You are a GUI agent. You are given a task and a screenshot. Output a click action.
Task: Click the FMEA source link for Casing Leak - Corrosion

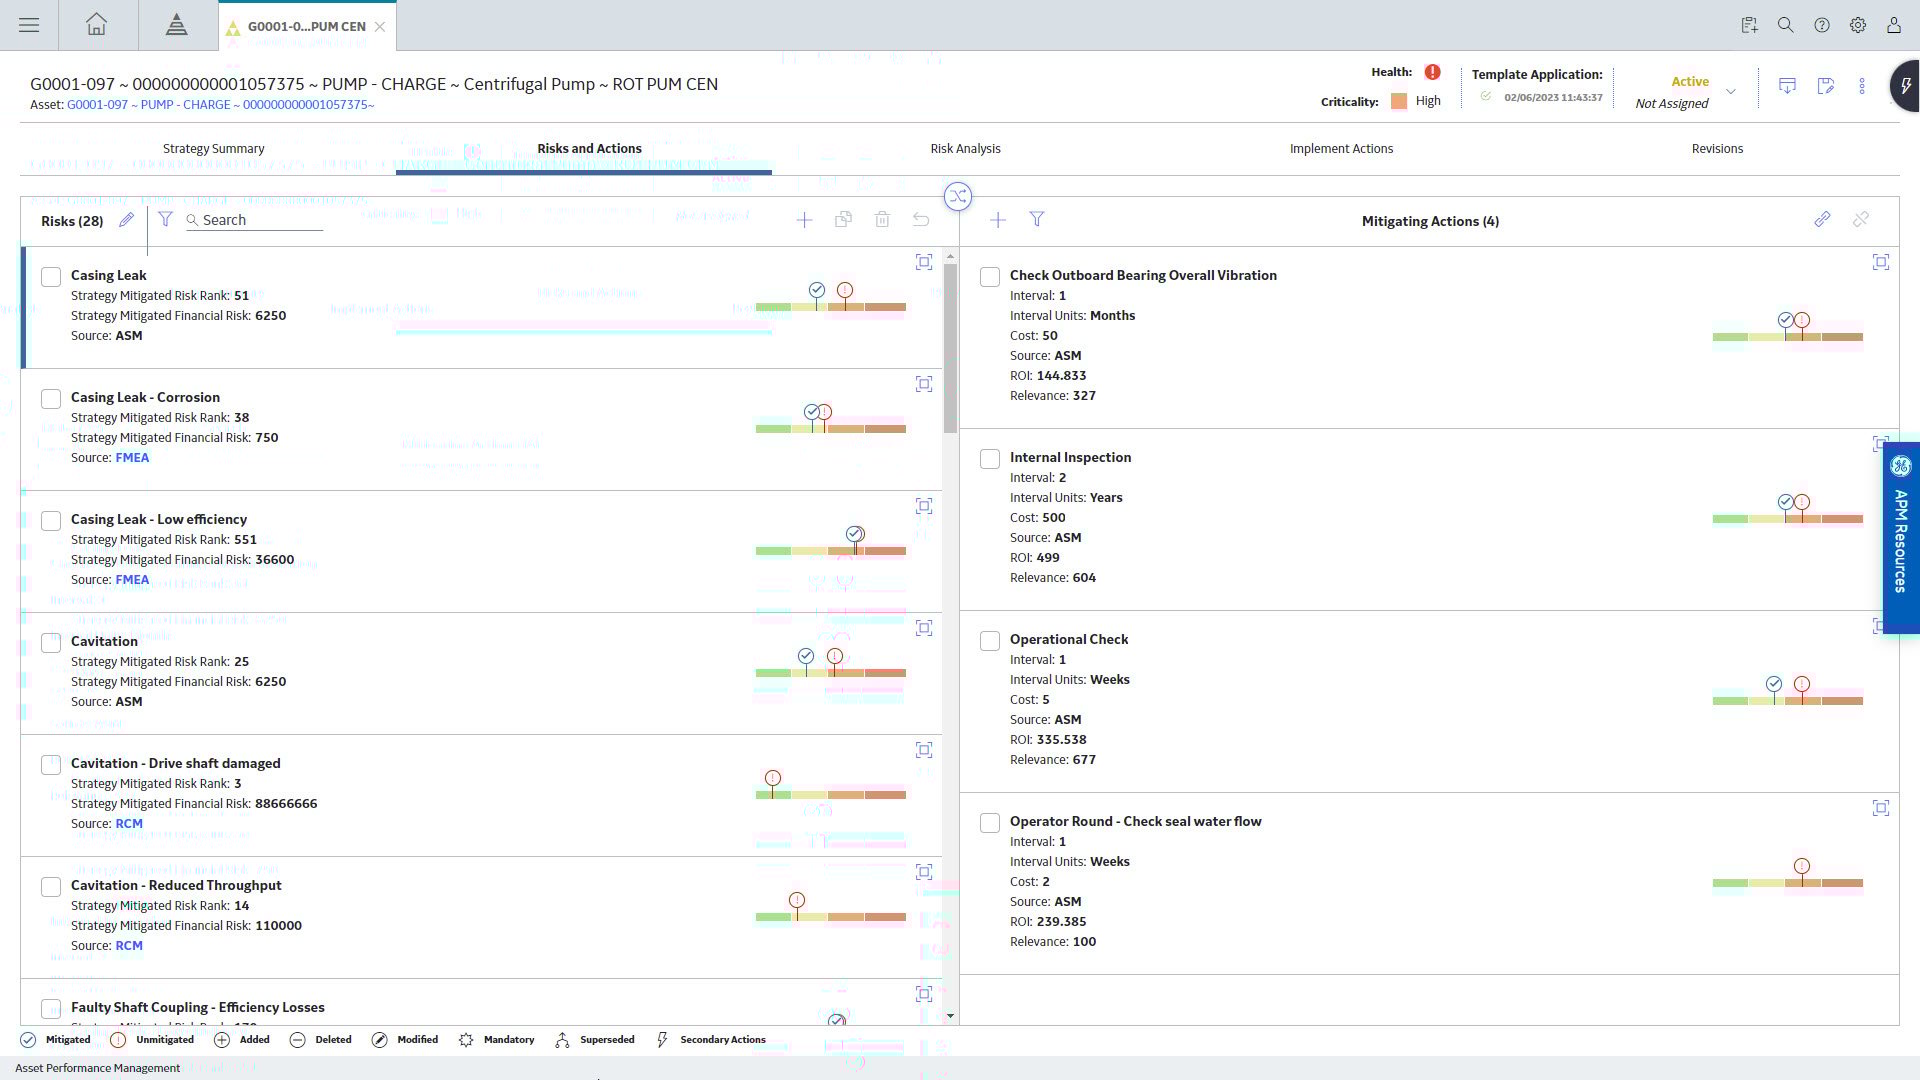[x=132, y=458]
